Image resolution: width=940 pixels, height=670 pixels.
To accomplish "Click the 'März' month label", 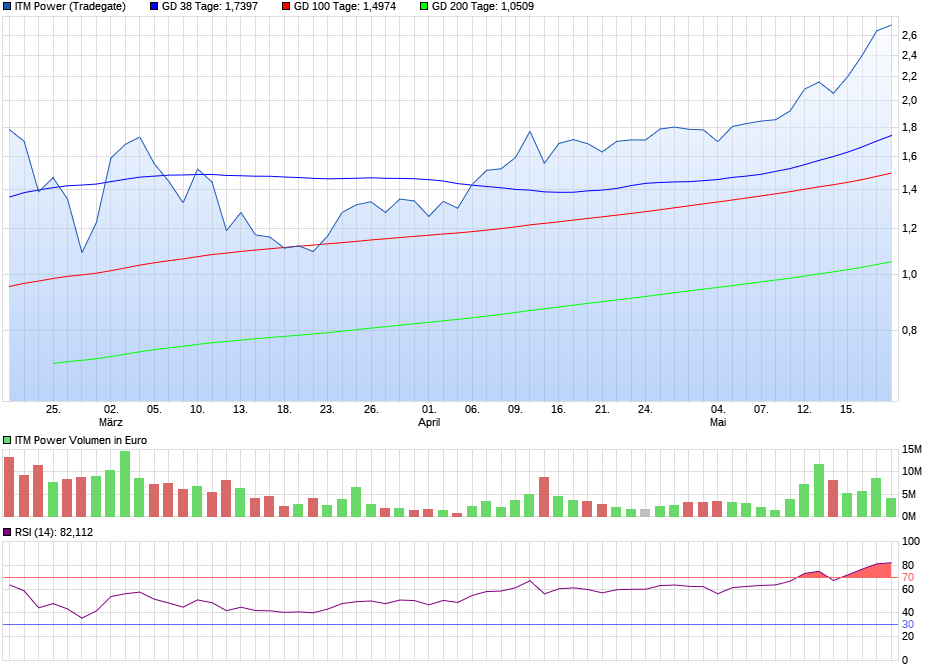I will pyautogui.click(x=111, y=422).
